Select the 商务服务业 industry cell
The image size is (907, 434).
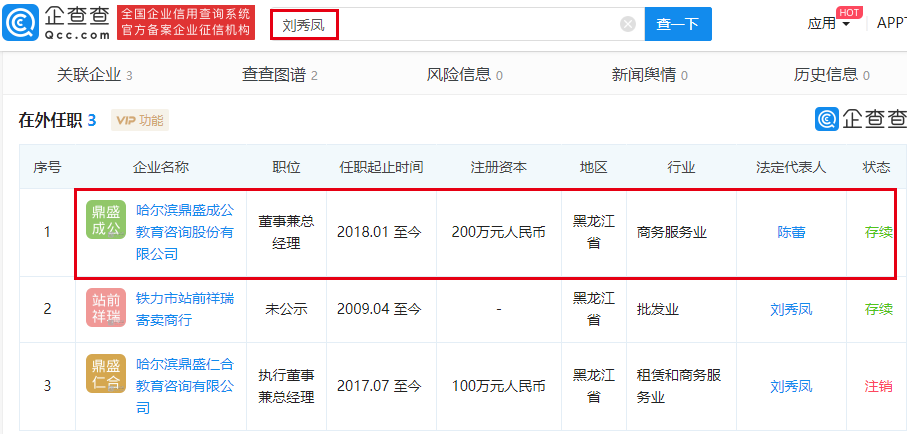681,232
